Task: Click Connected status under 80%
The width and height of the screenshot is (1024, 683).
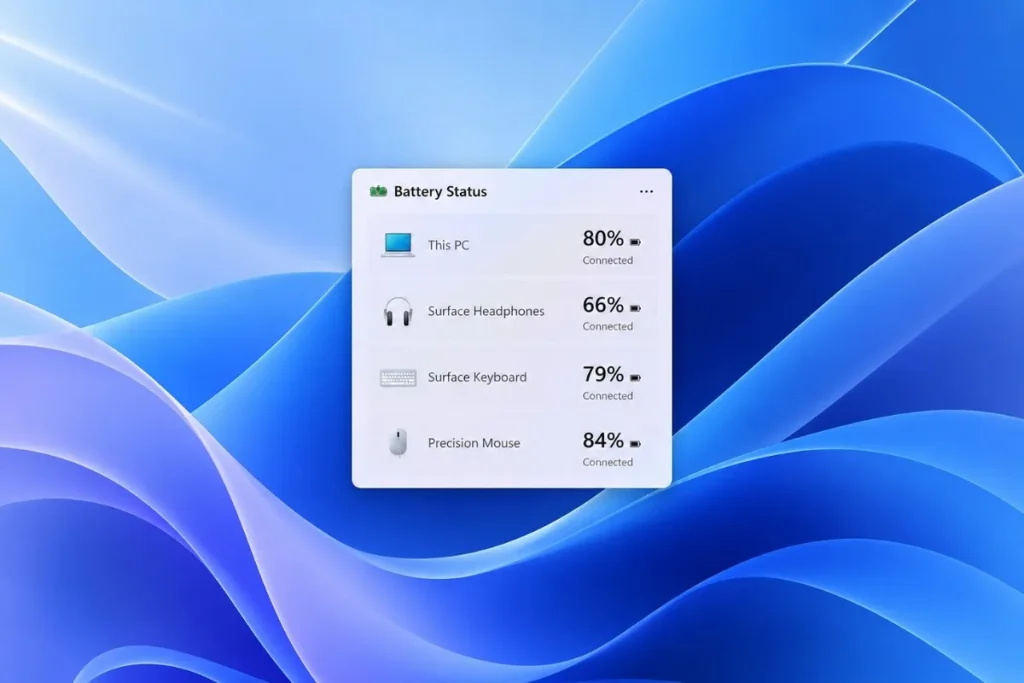Action: click(607, 260)
